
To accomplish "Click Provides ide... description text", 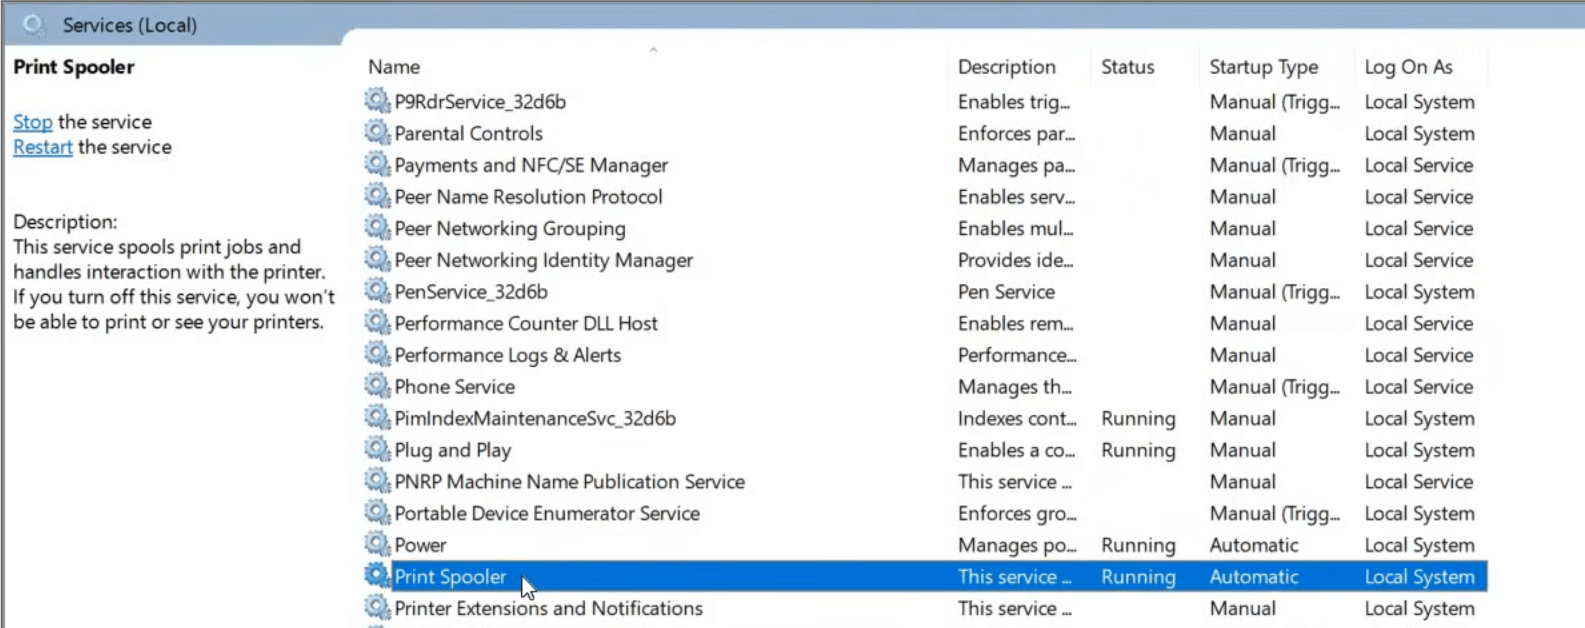I will click(x=1015, y=260).
